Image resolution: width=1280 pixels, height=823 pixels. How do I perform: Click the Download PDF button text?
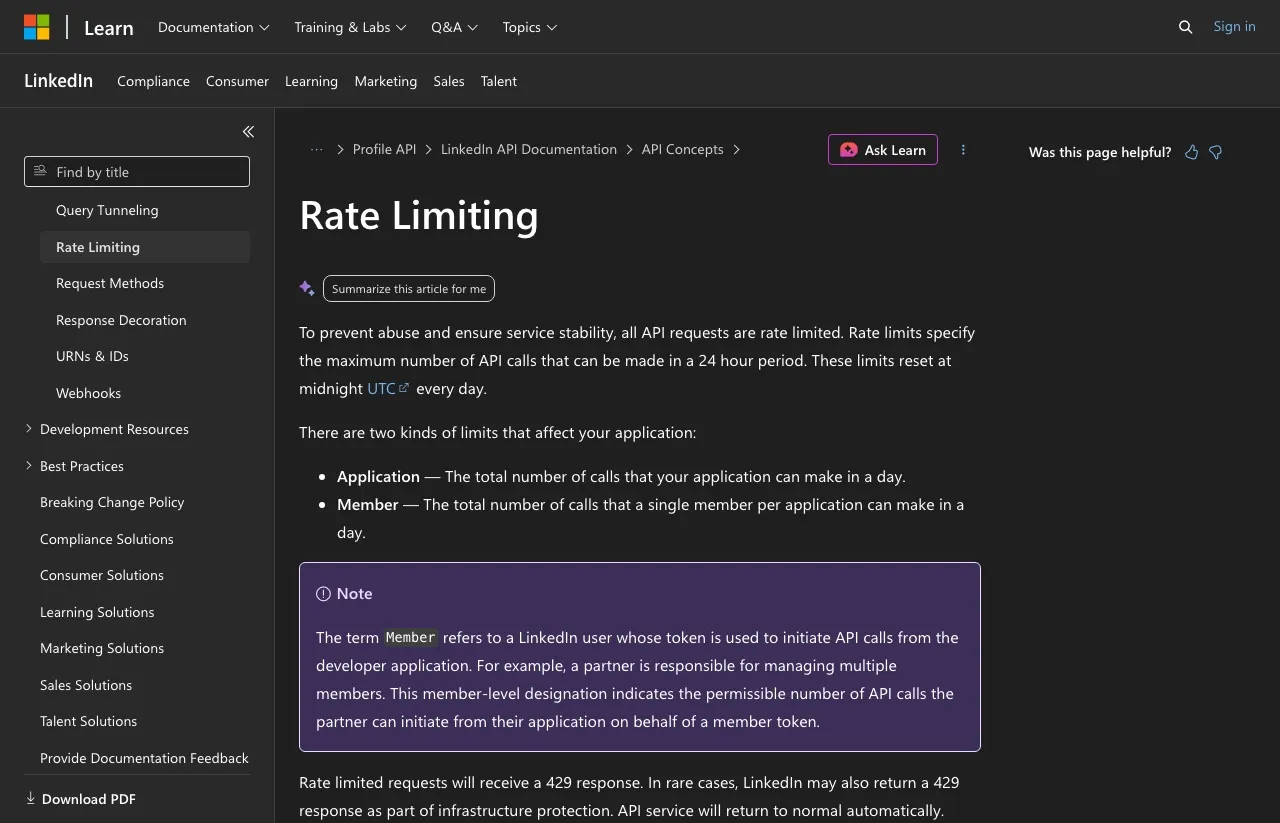coord(89,799)
